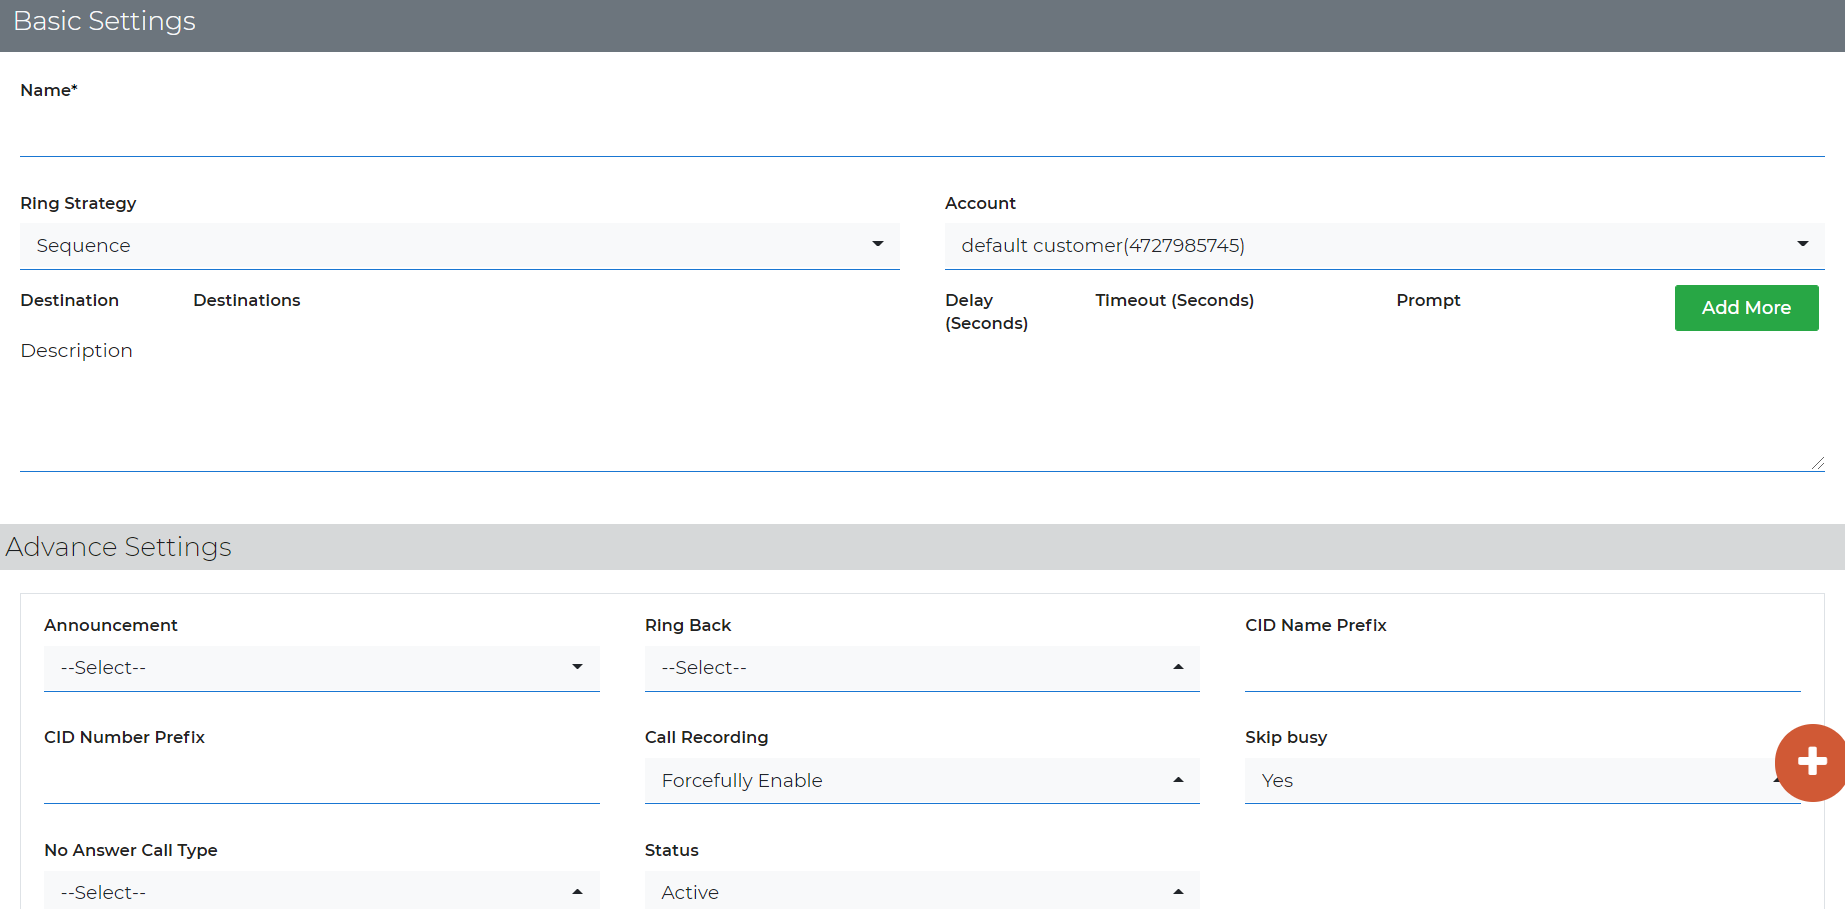Click the Destinations column label

coord(246,300)
